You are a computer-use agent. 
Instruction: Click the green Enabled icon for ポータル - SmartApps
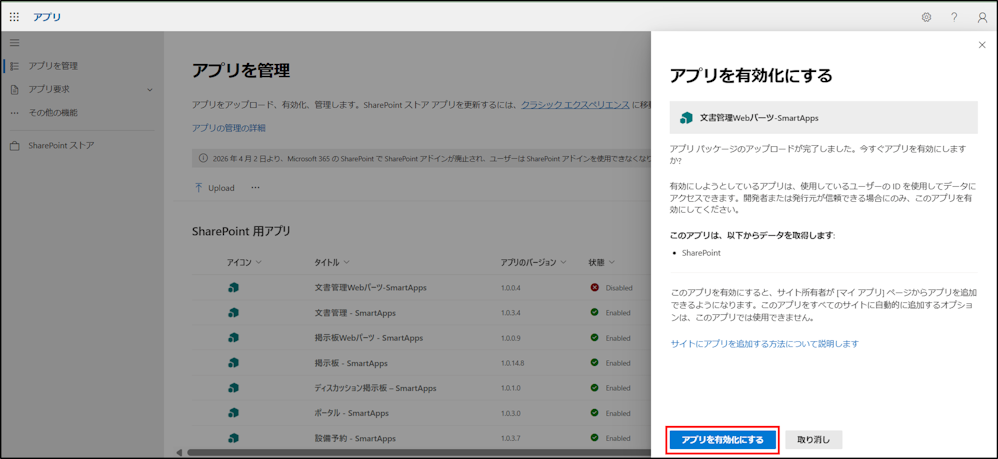[x=594, y=413]
